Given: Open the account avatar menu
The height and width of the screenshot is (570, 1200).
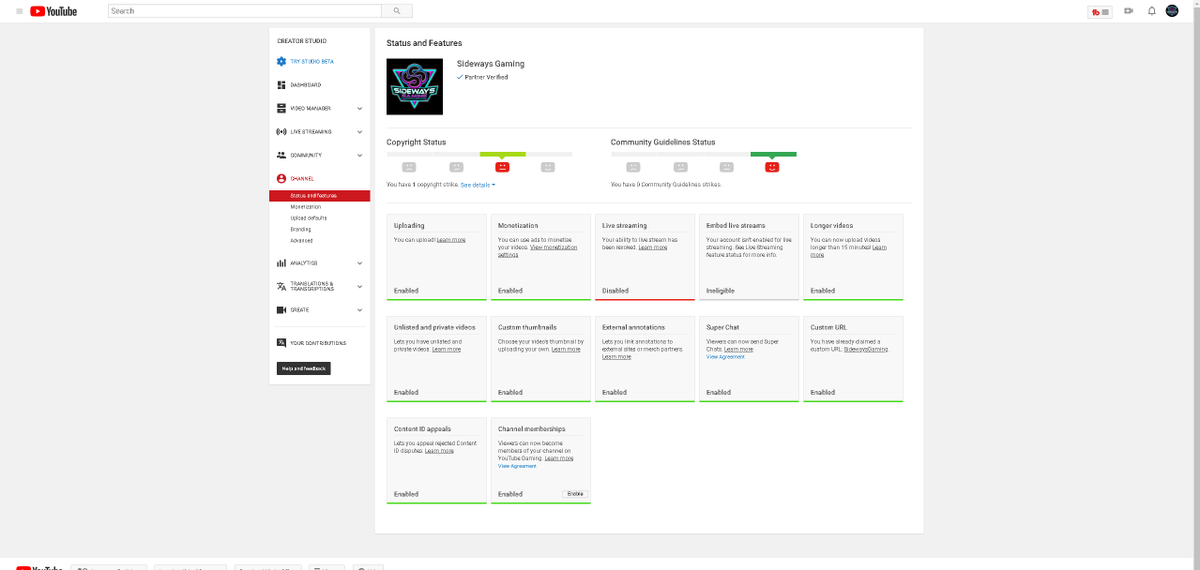Looking at the screenshot, I should [1172, 11].
